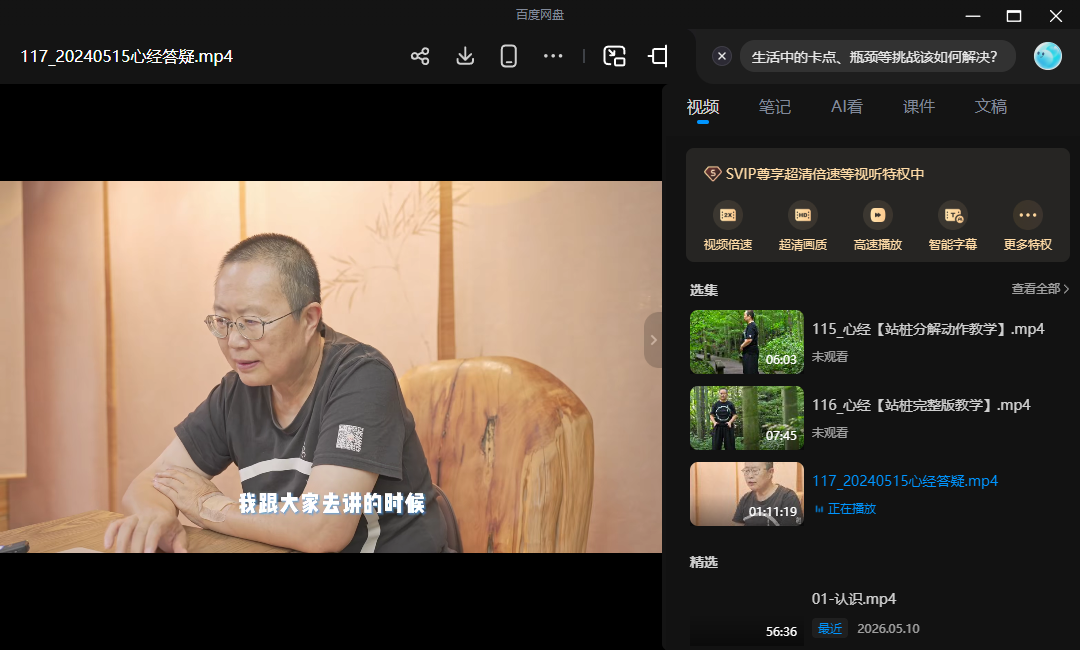This screenshot has height=650, width=1080.
Task: Switch to the 笔记 tab
Action: [775, 107]
